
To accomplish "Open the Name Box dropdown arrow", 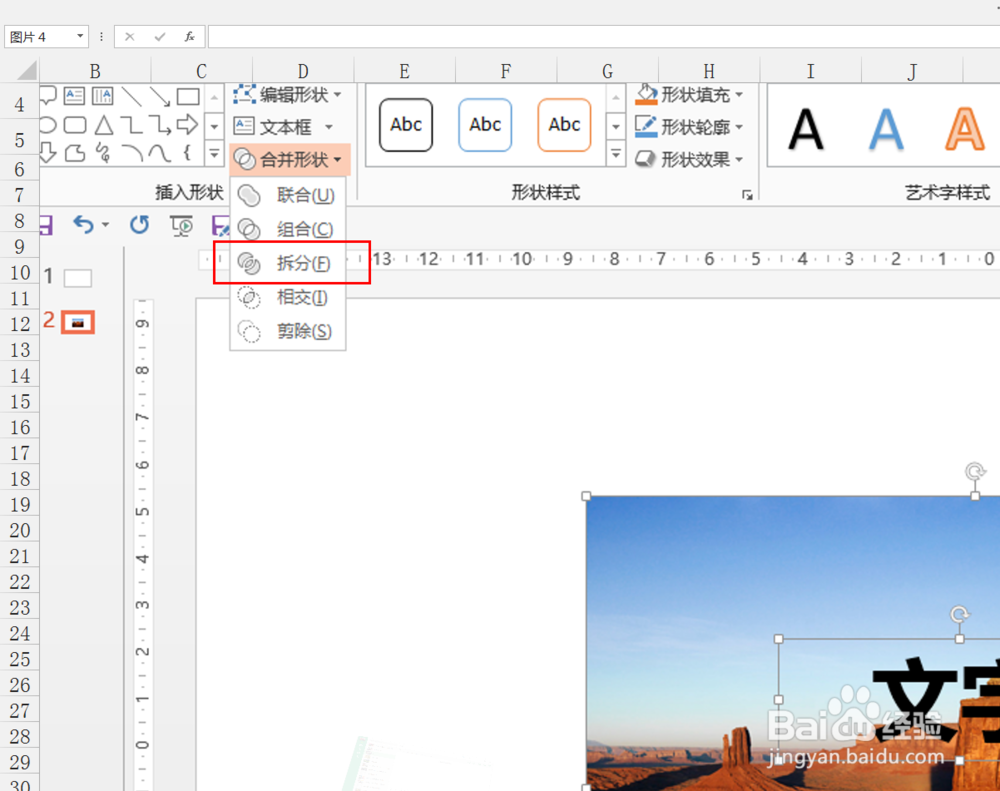I will (x=80, y=36).
